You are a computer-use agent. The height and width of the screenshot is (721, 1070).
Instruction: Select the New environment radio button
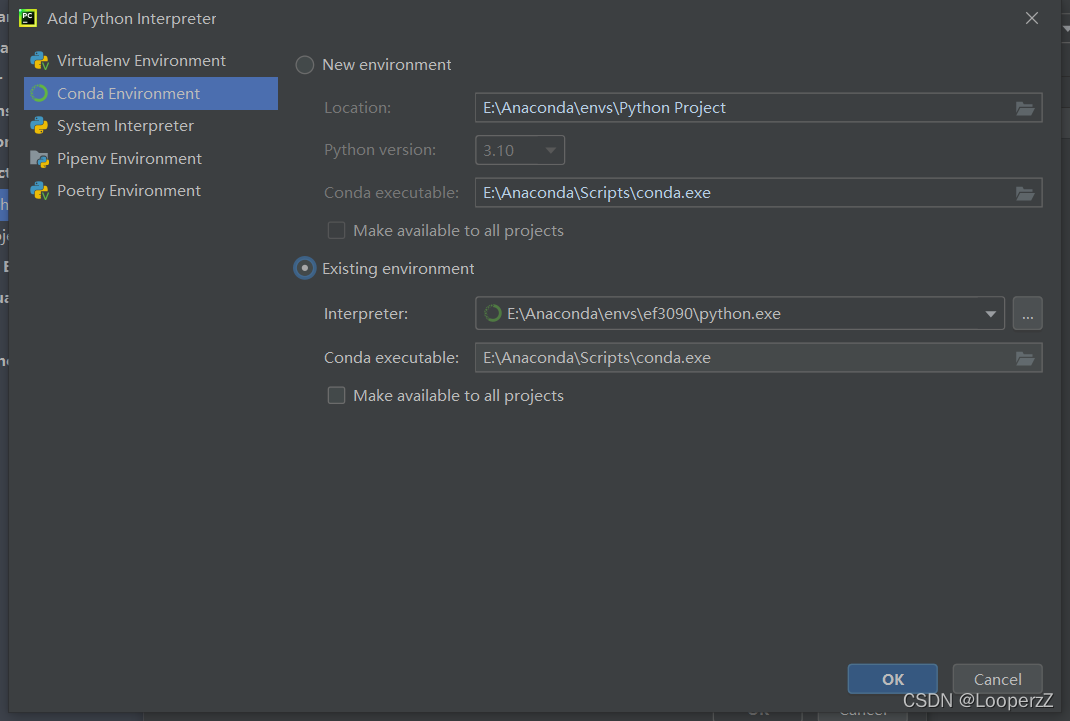point(304,65)
